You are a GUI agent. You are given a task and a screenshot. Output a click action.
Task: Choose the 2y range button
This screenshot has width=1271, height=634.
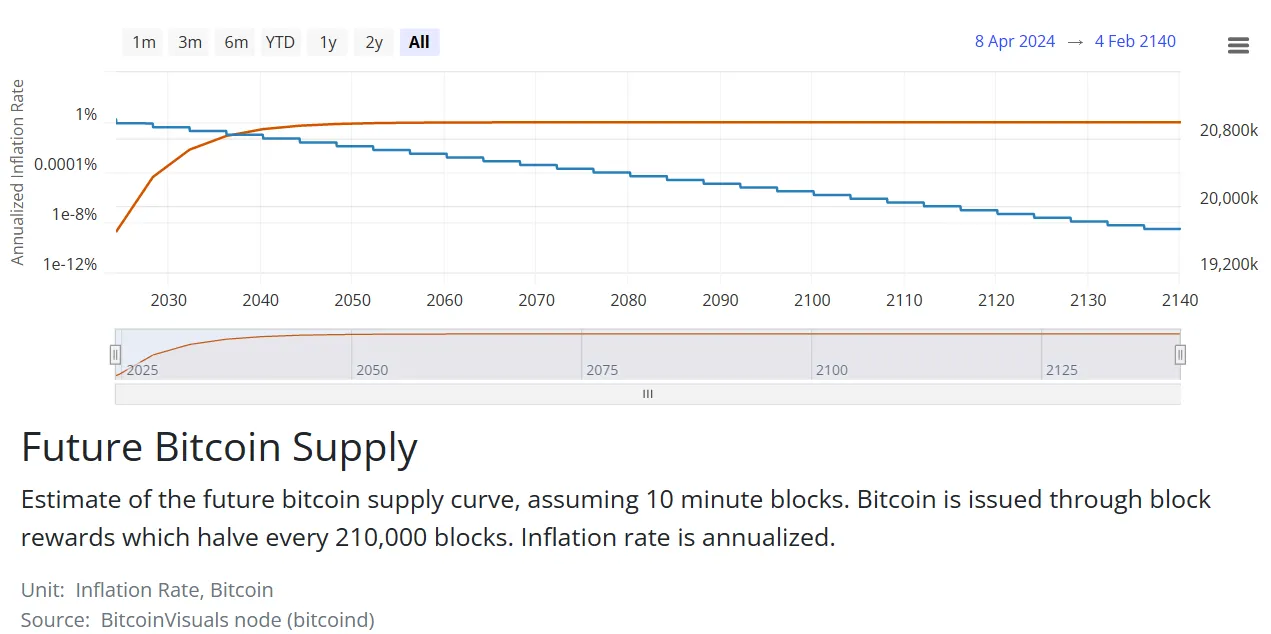374,42
